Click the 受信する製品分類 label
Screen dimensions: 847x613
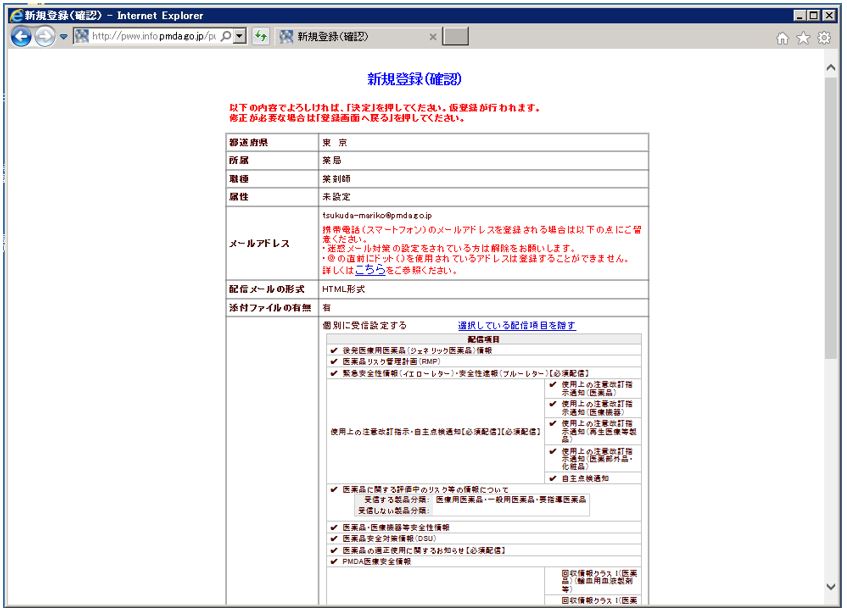(x=396, y=500)
